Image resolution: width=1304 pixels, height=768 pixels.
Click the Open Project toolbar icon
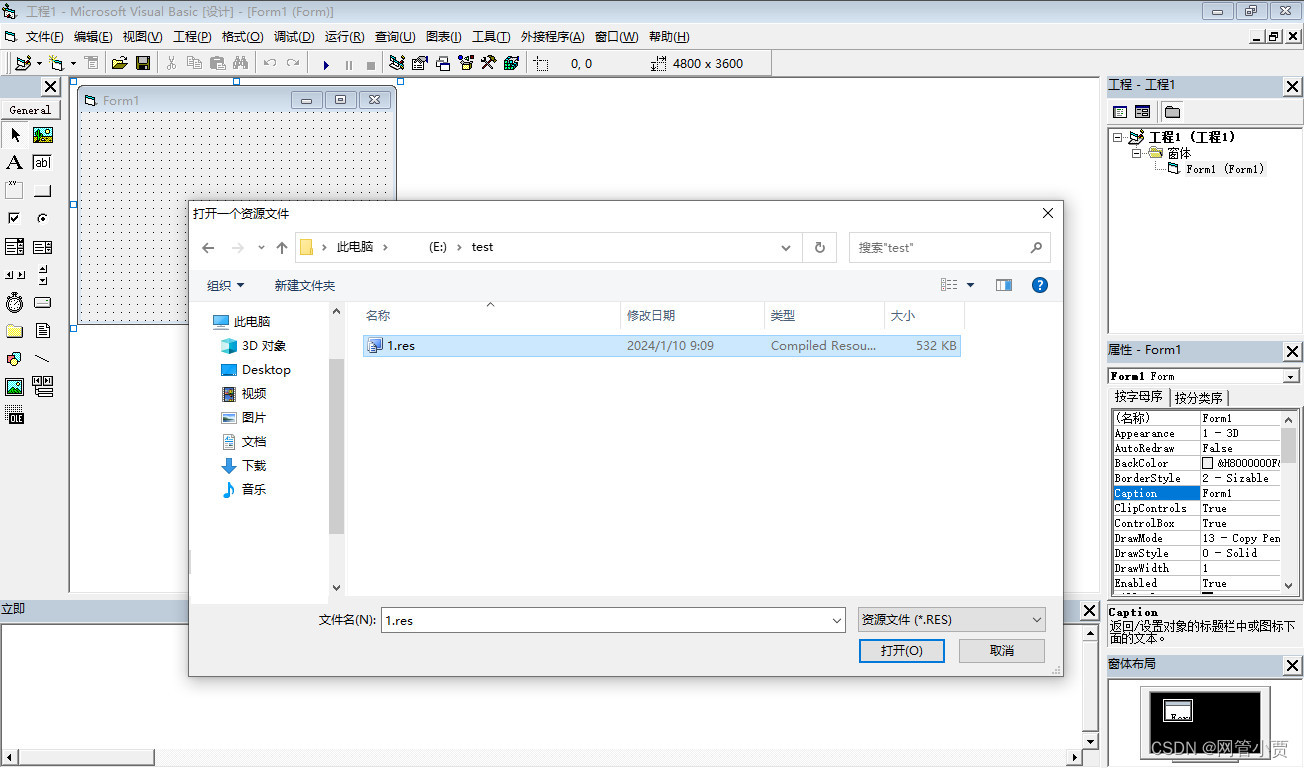point(120,63)
